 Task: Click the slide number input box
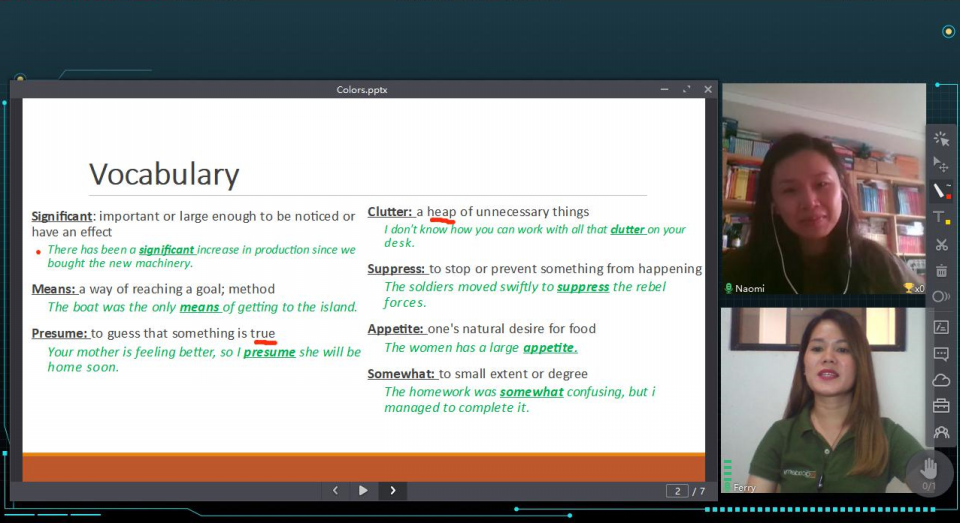point(677,491)
